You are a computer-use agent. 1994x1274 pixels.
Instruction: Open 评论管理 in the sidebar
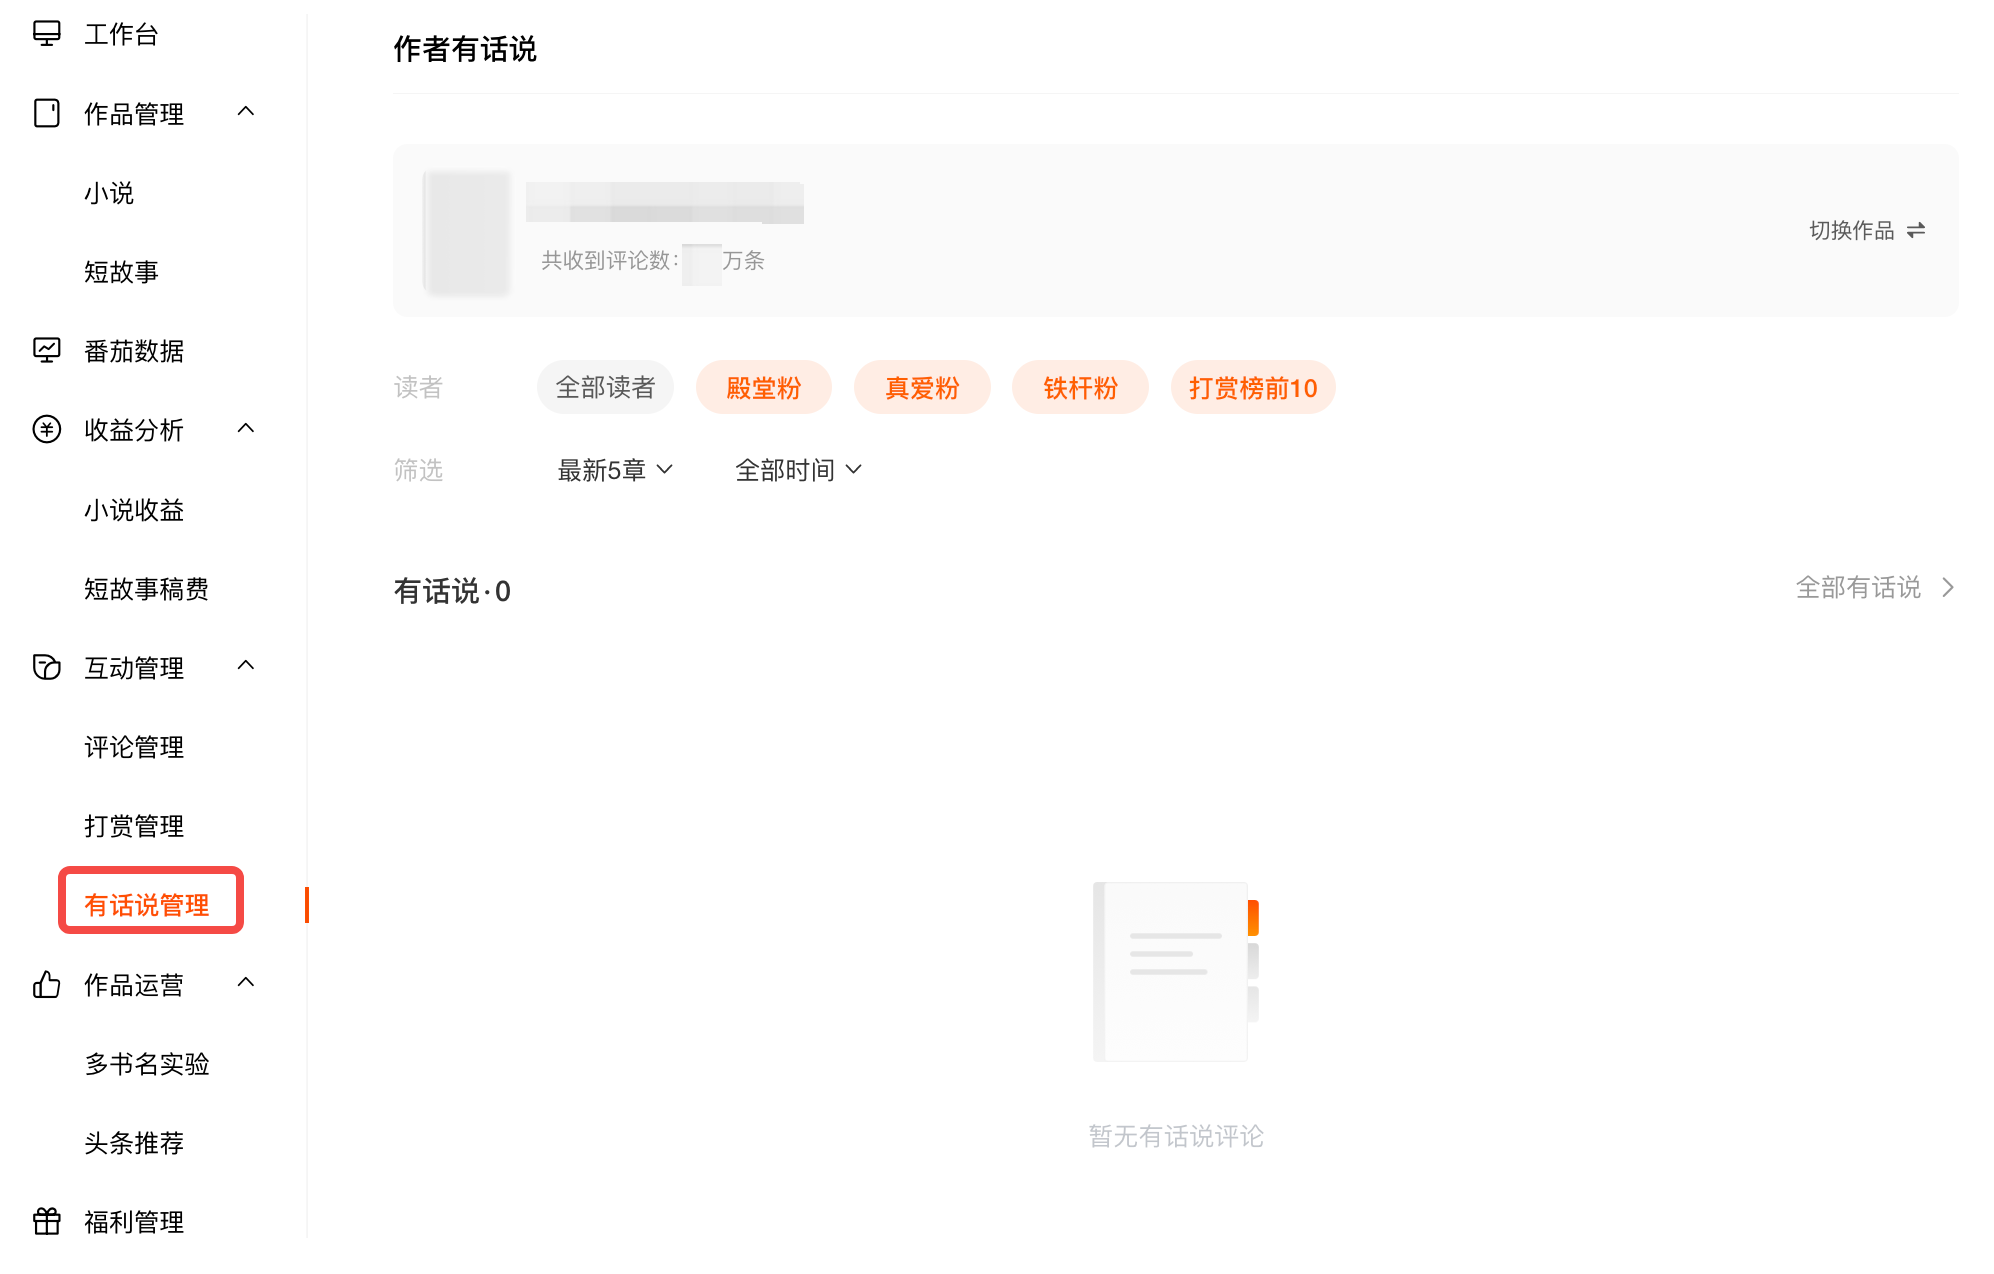(x=134, y=746)
